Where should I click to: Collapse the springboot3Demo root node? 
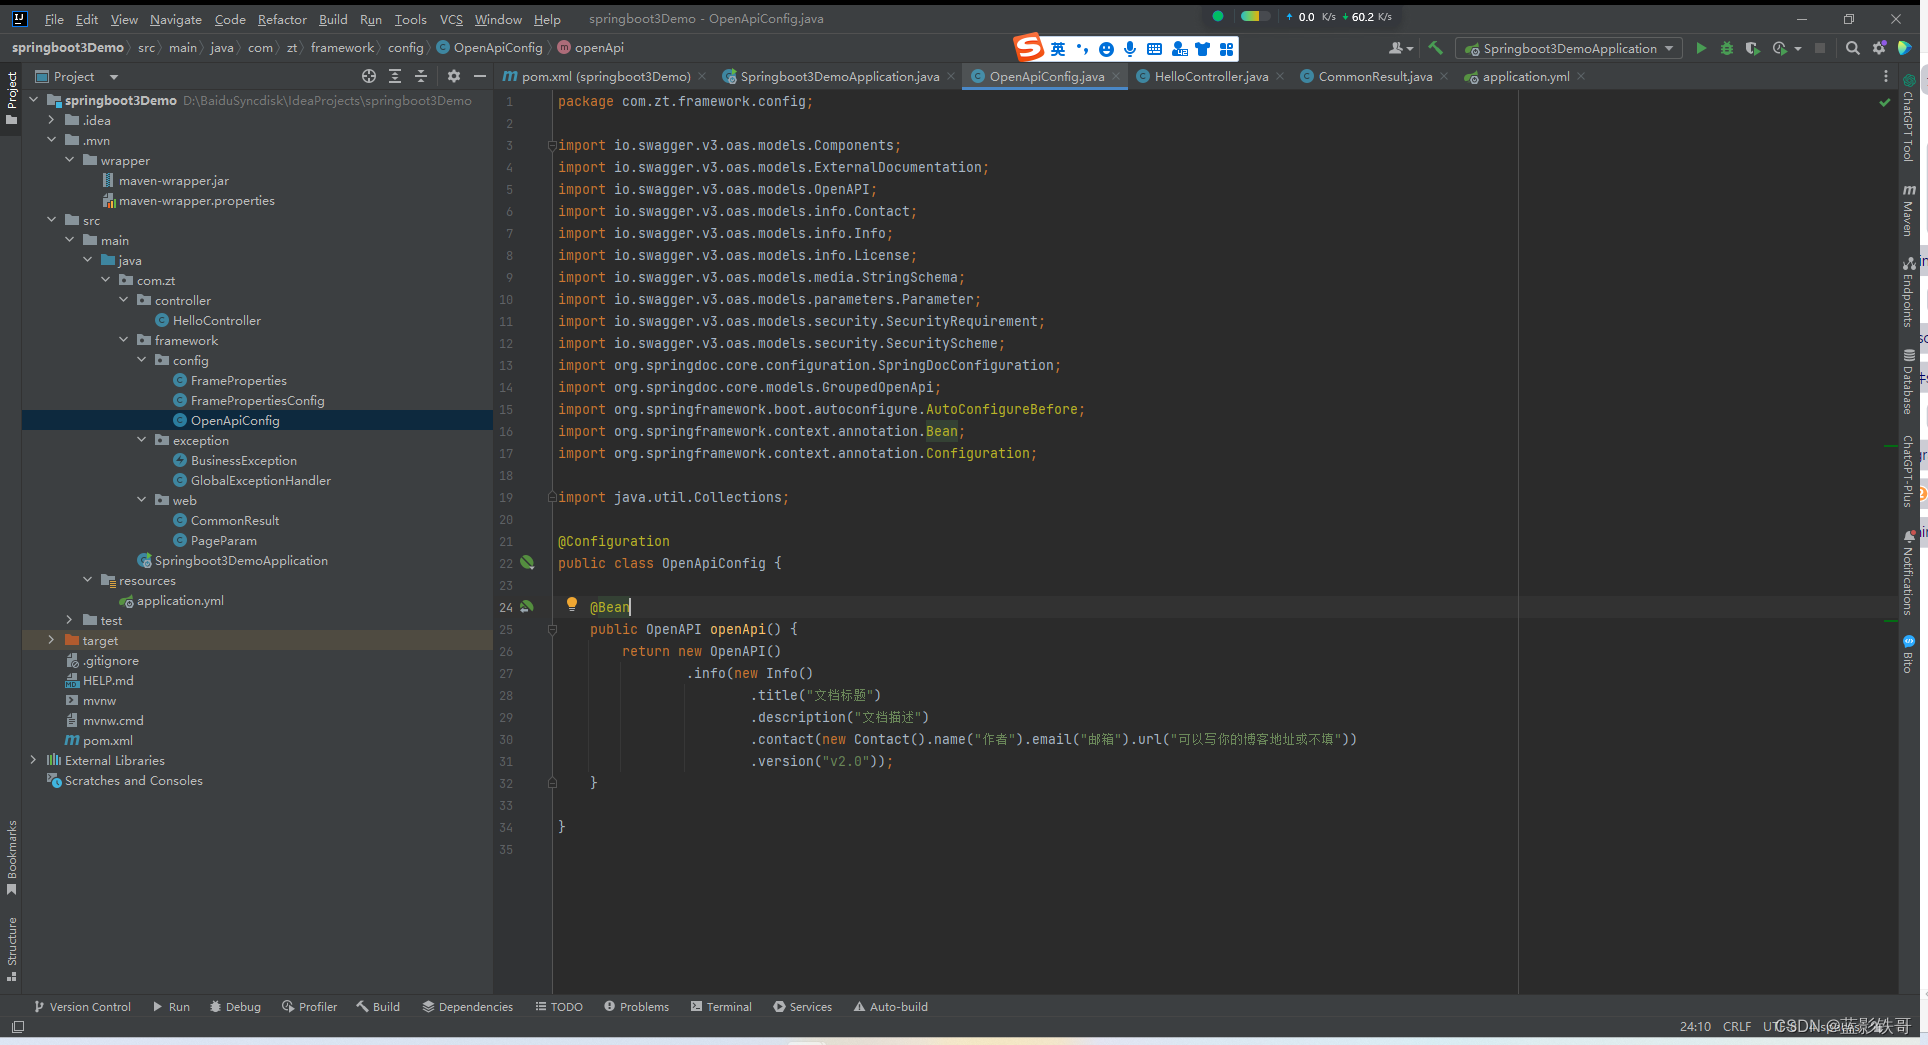34,100
